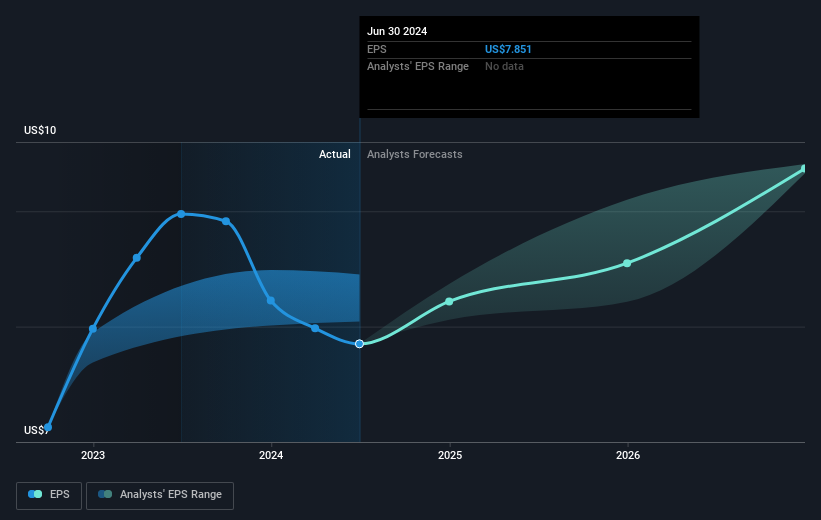Click the EPS point in early 2024 after January
This screenshot has width=821, height=520.
click(315, 328)
